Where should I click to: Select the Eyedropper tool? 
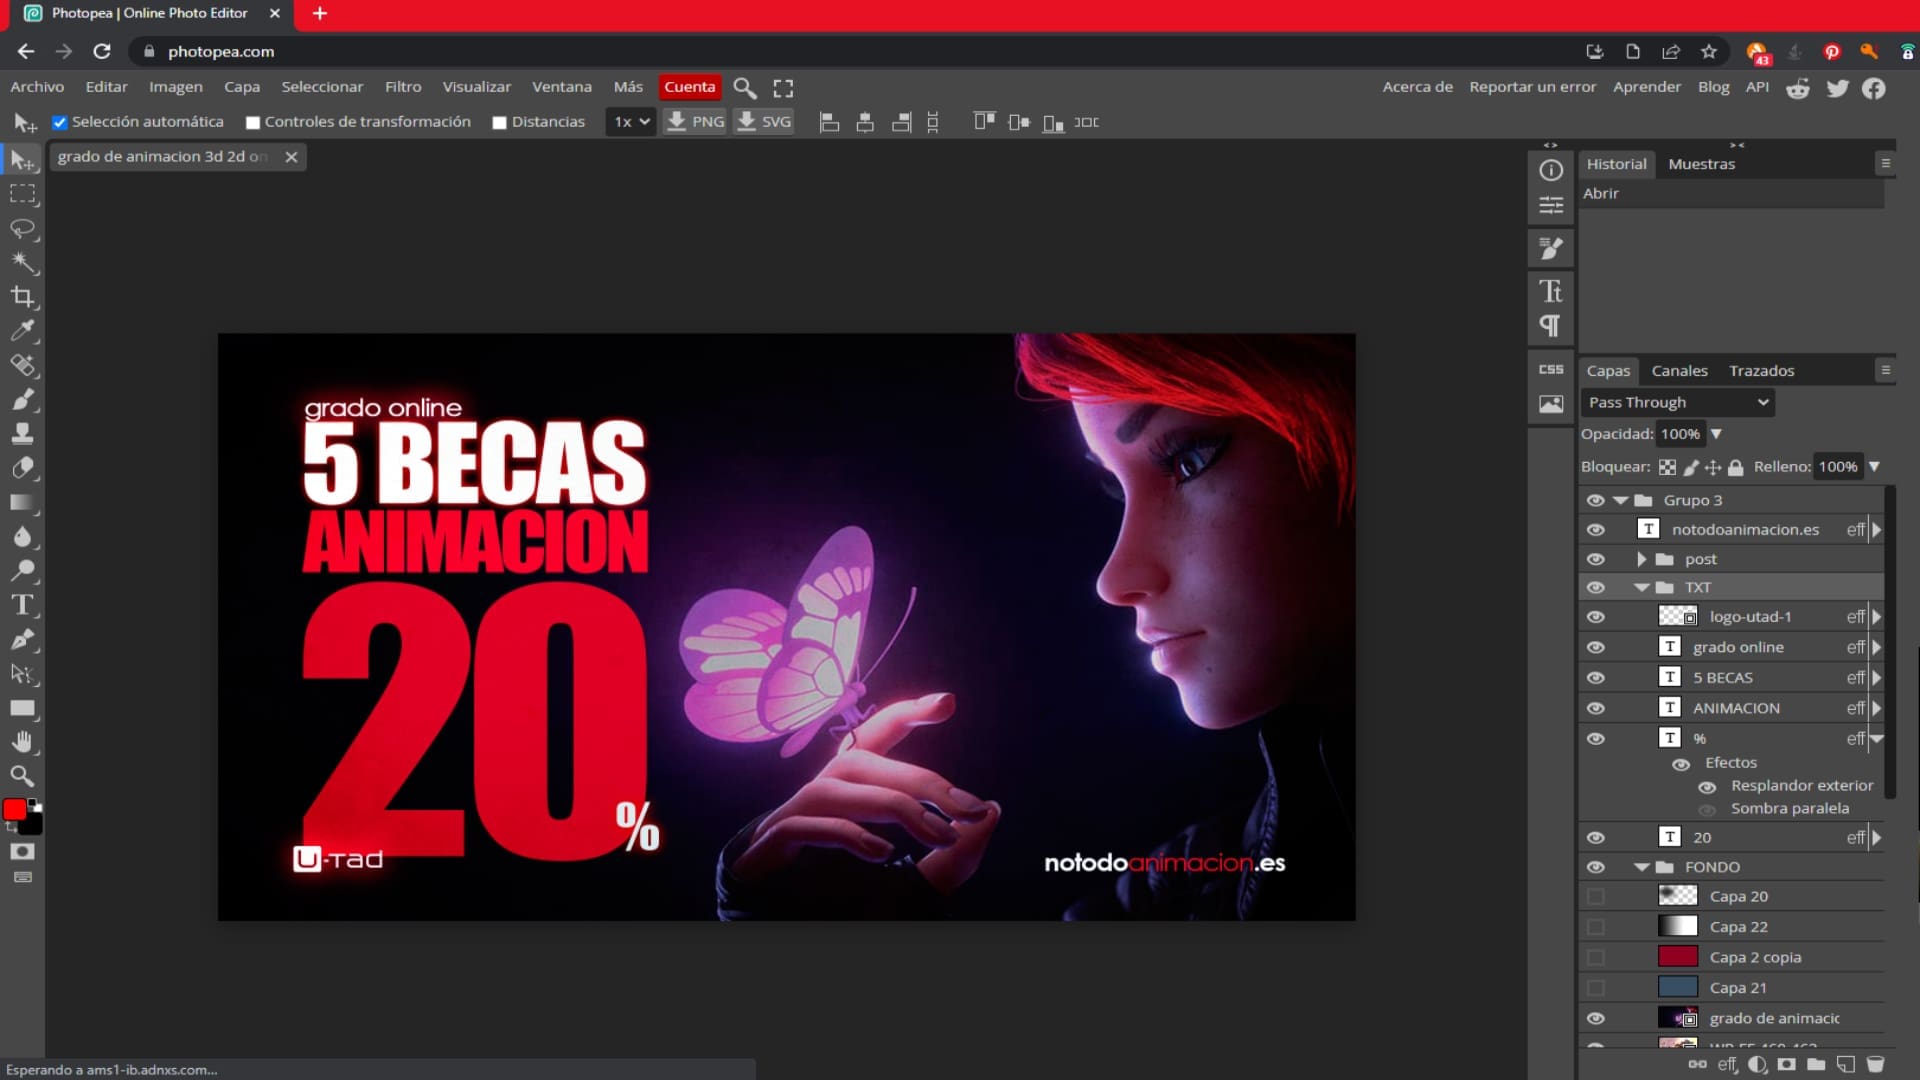22,331
